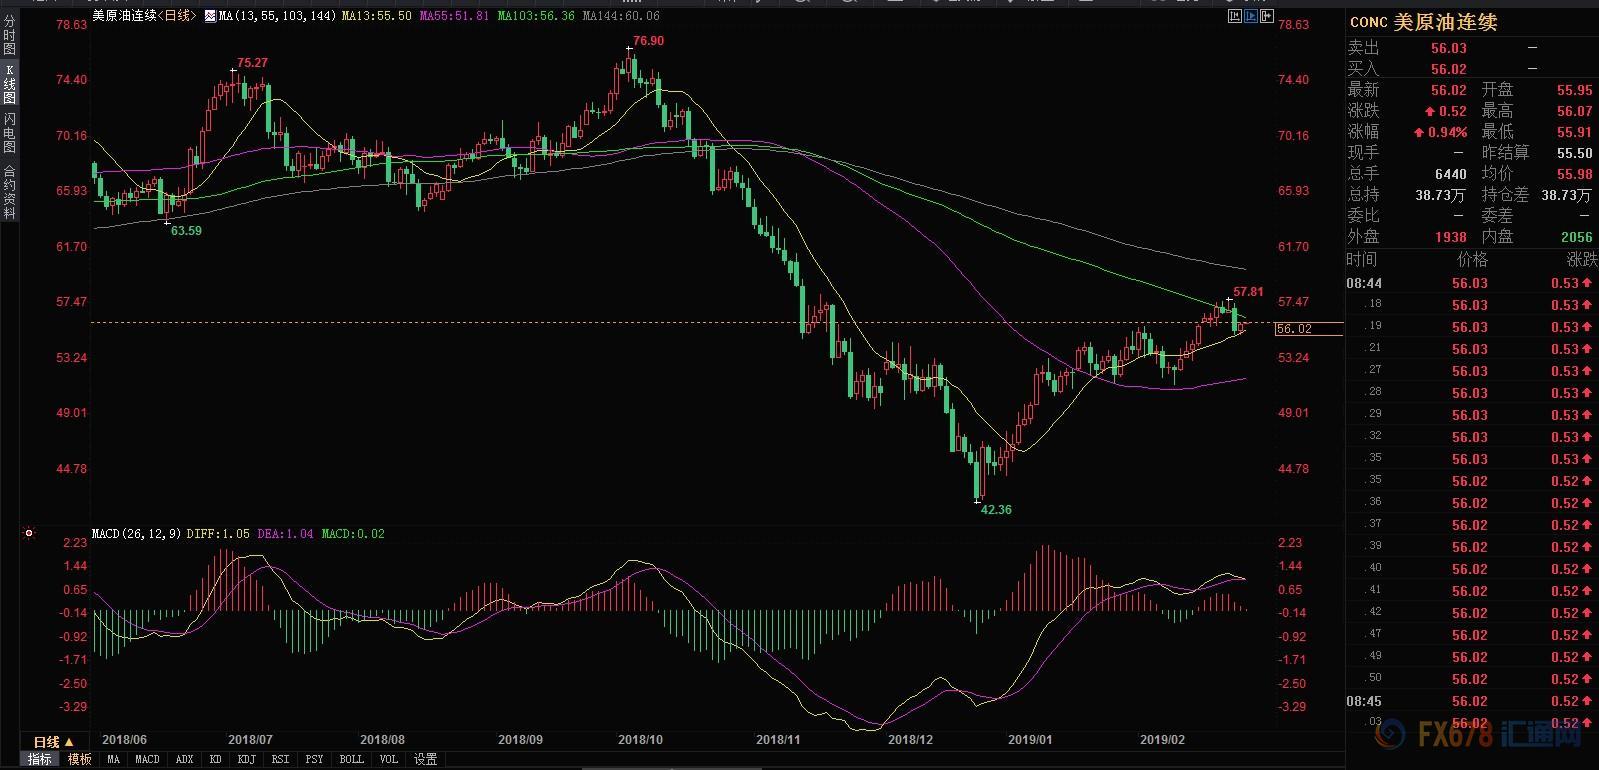
Task: Switch to the 分时图 side tab
Action: pyautogui.click(x=9, y=35)
